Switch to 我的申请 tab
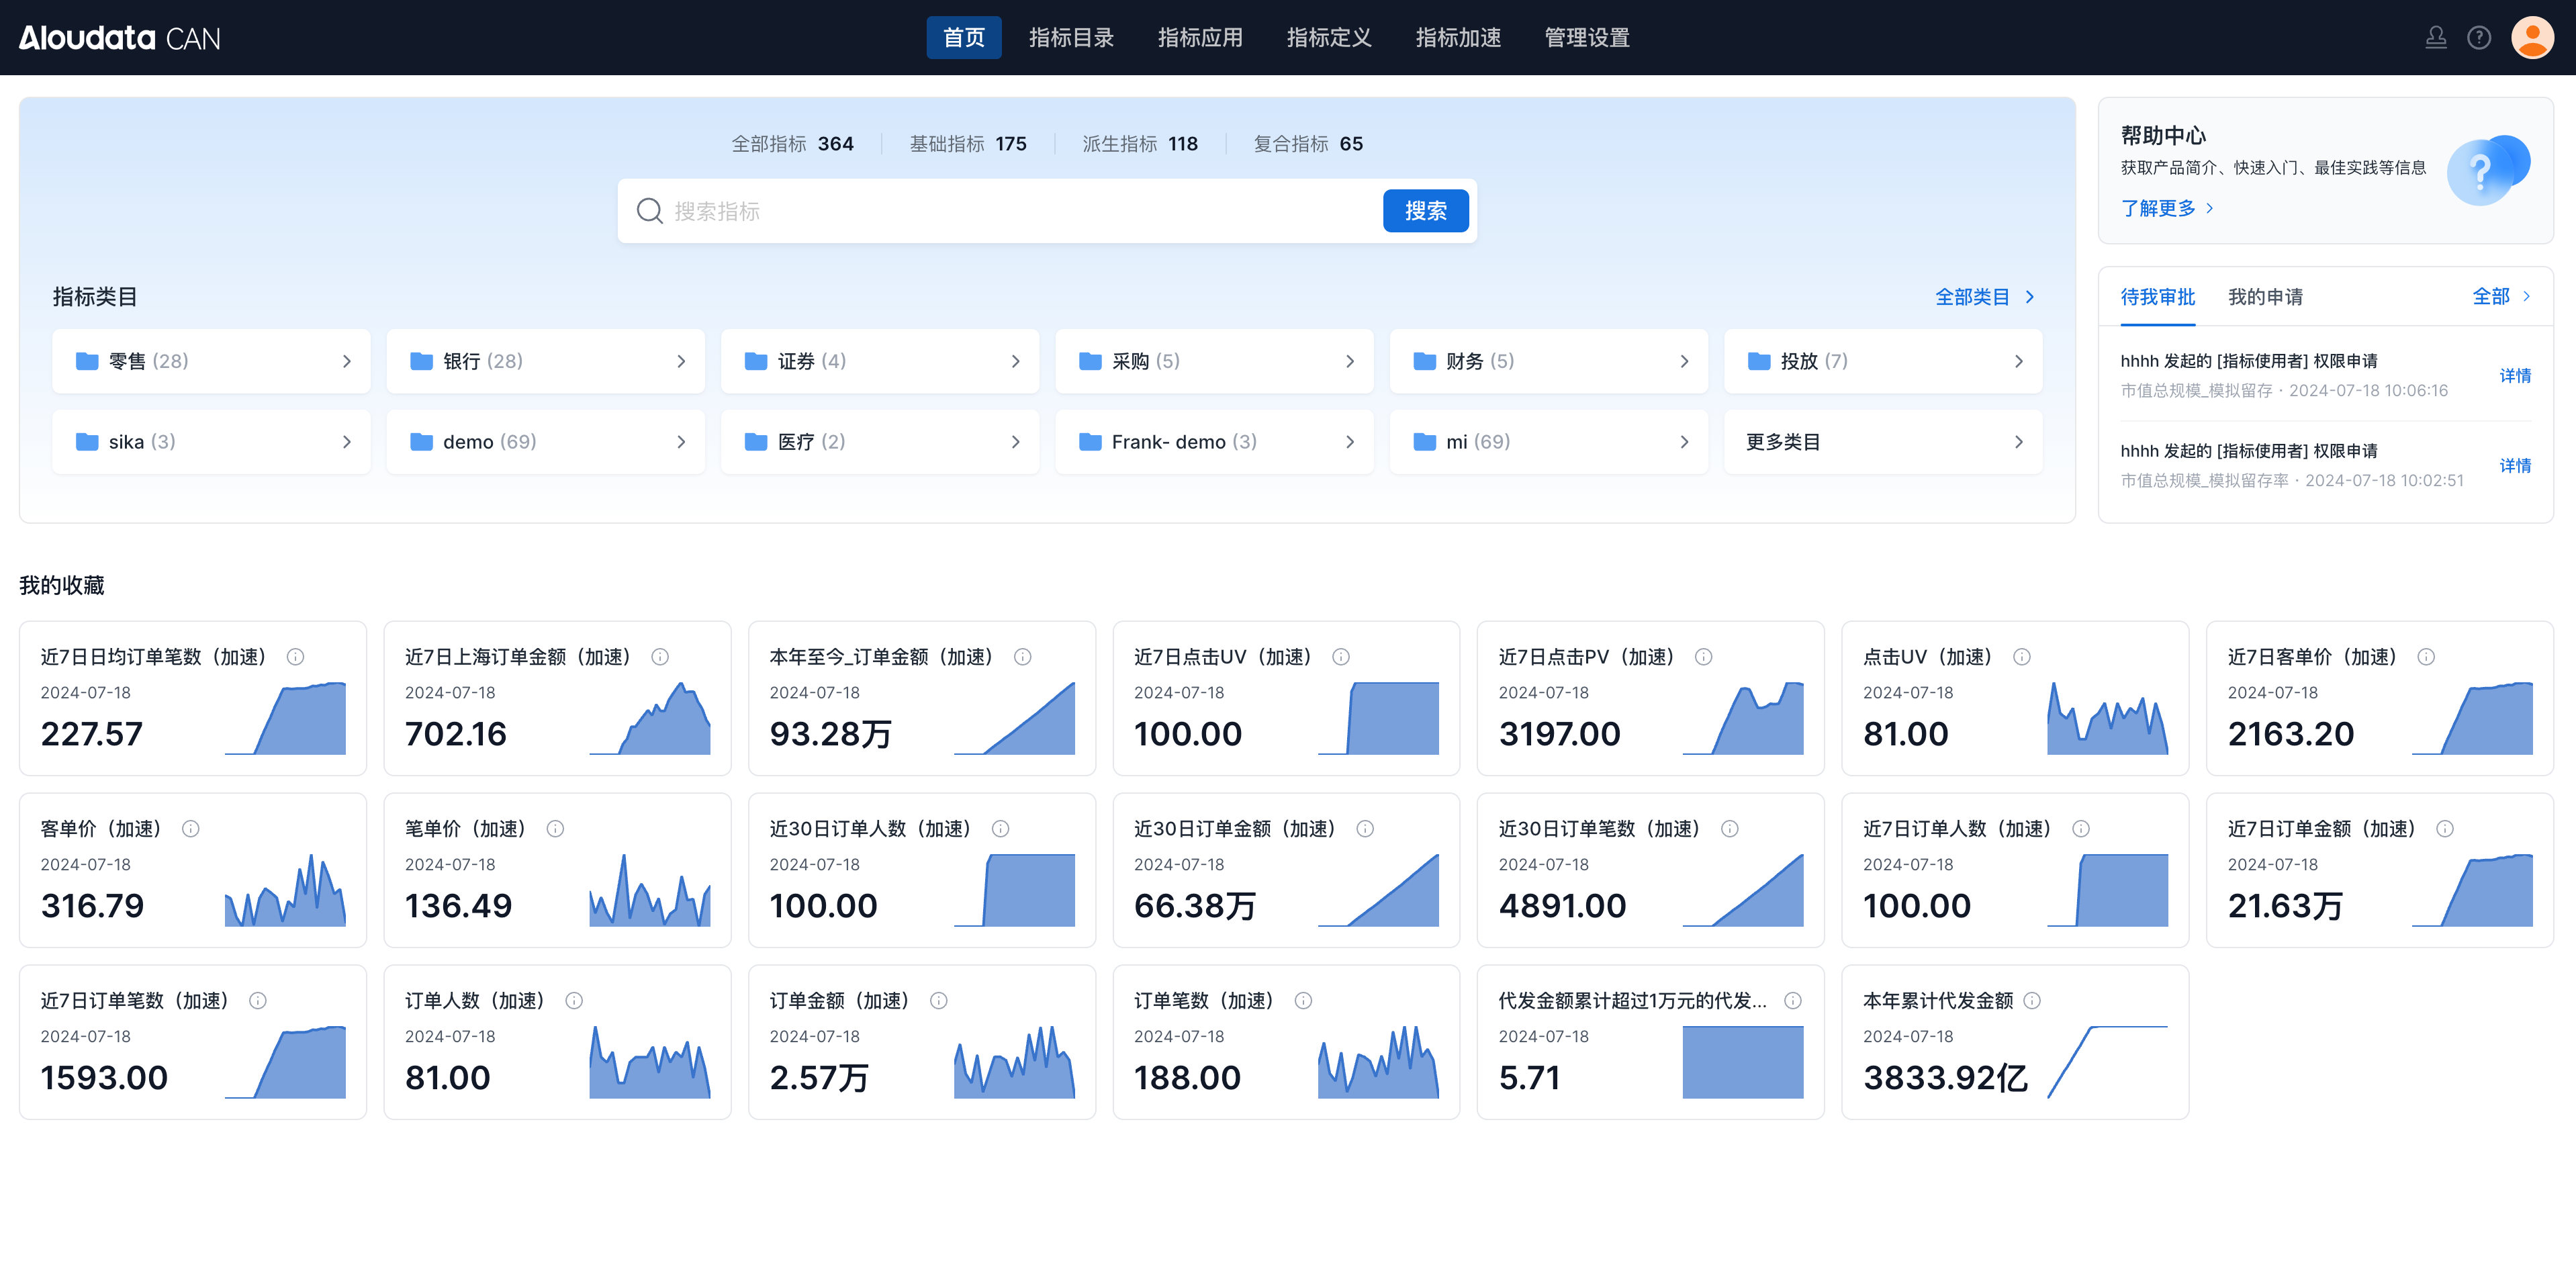This screenshot has width=2576, height=1288. click(2265, 297)
